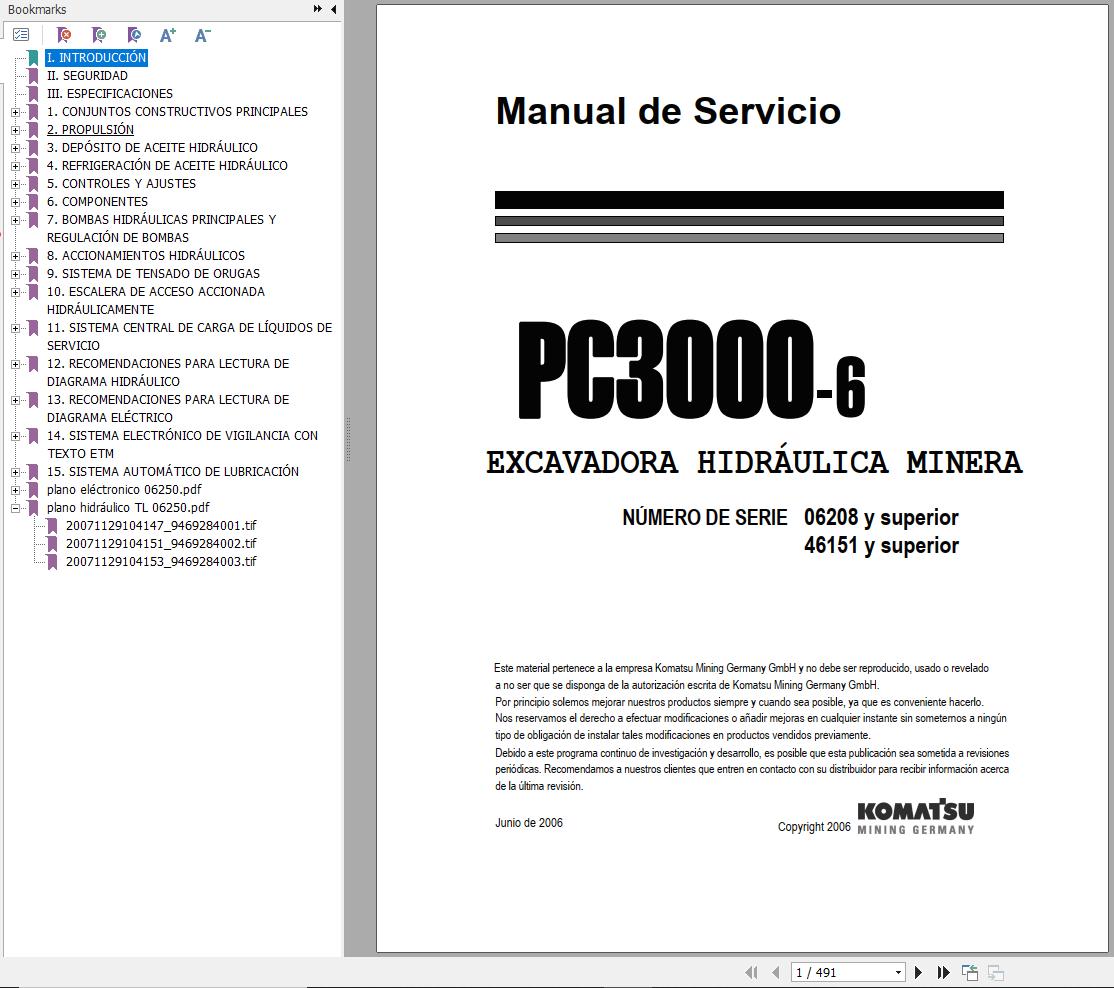Open 1. CONJUNTOS CONSTRUCTIVOS PRINCIPALES bookmark
This screenshot has height=988, width=1114.
tap(177, 112)
